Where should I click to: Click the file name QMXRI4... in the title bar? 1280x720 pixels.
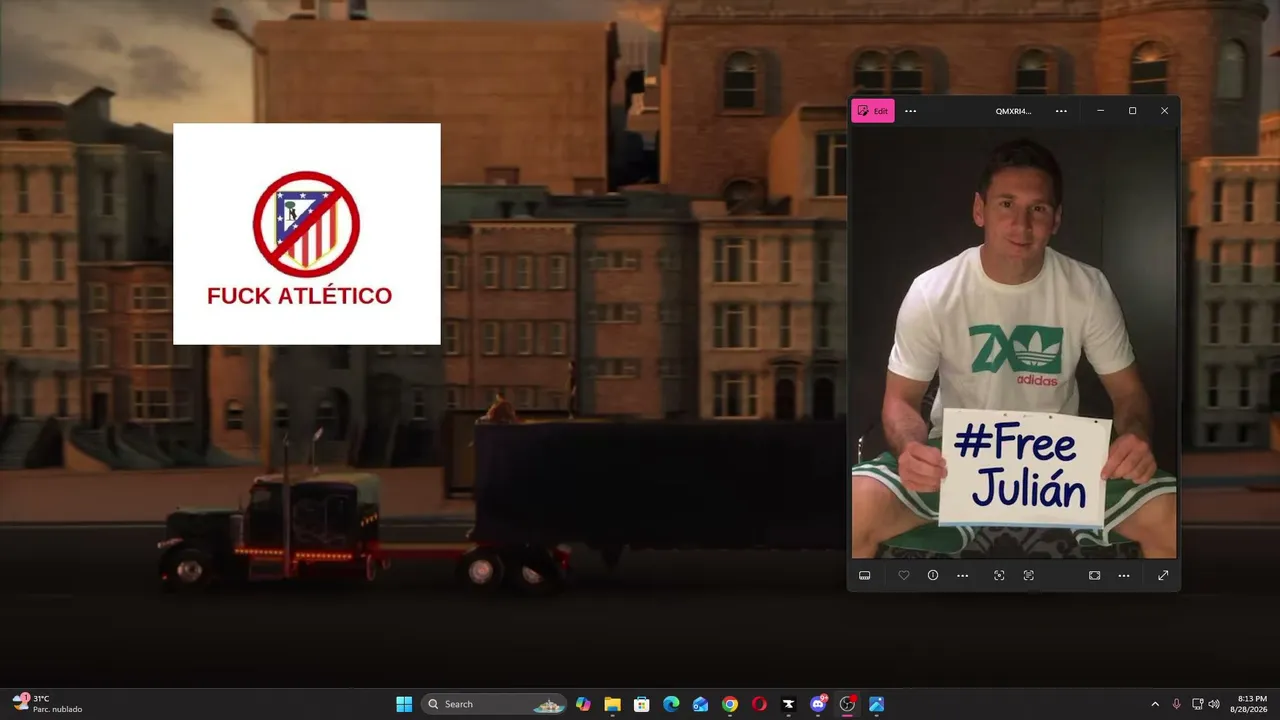1013,111
